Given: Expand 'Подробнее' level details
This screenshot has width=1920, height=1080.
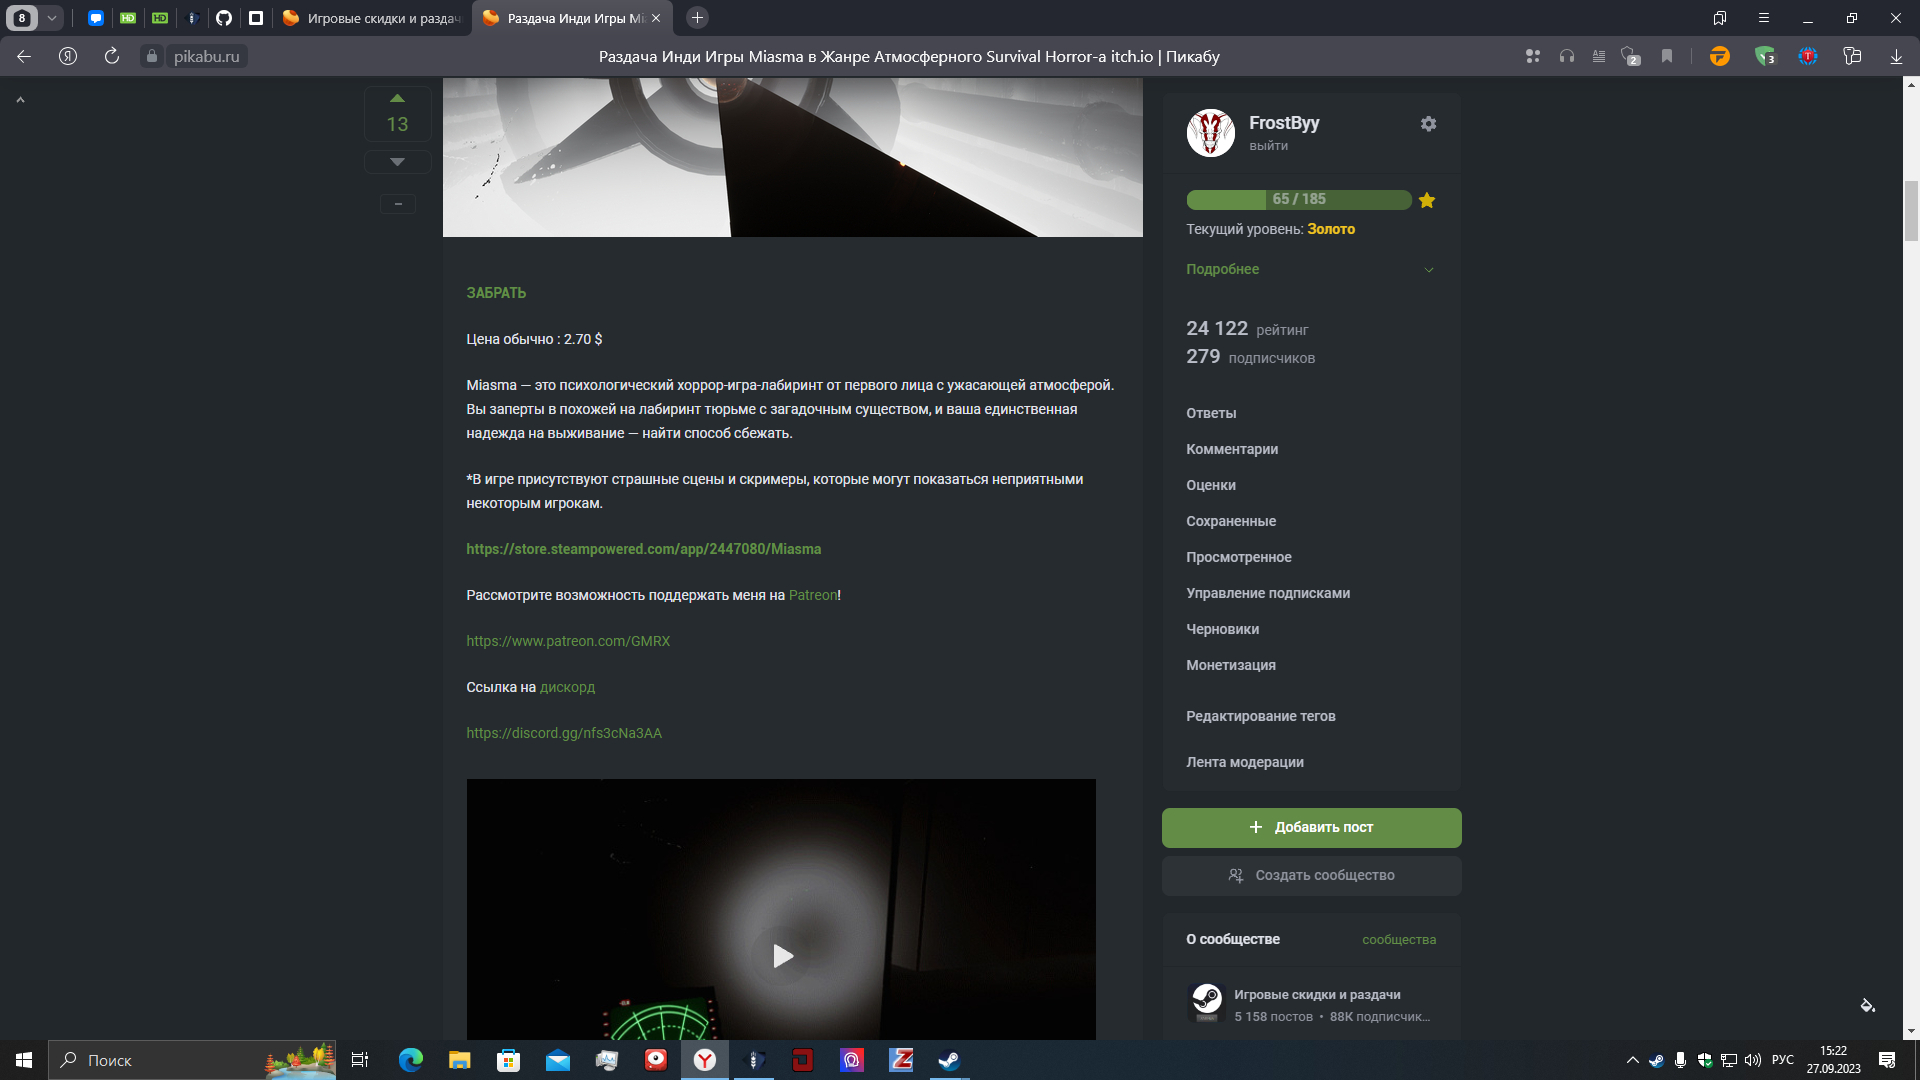Looking at the screenshot, I should (1311, 269).
